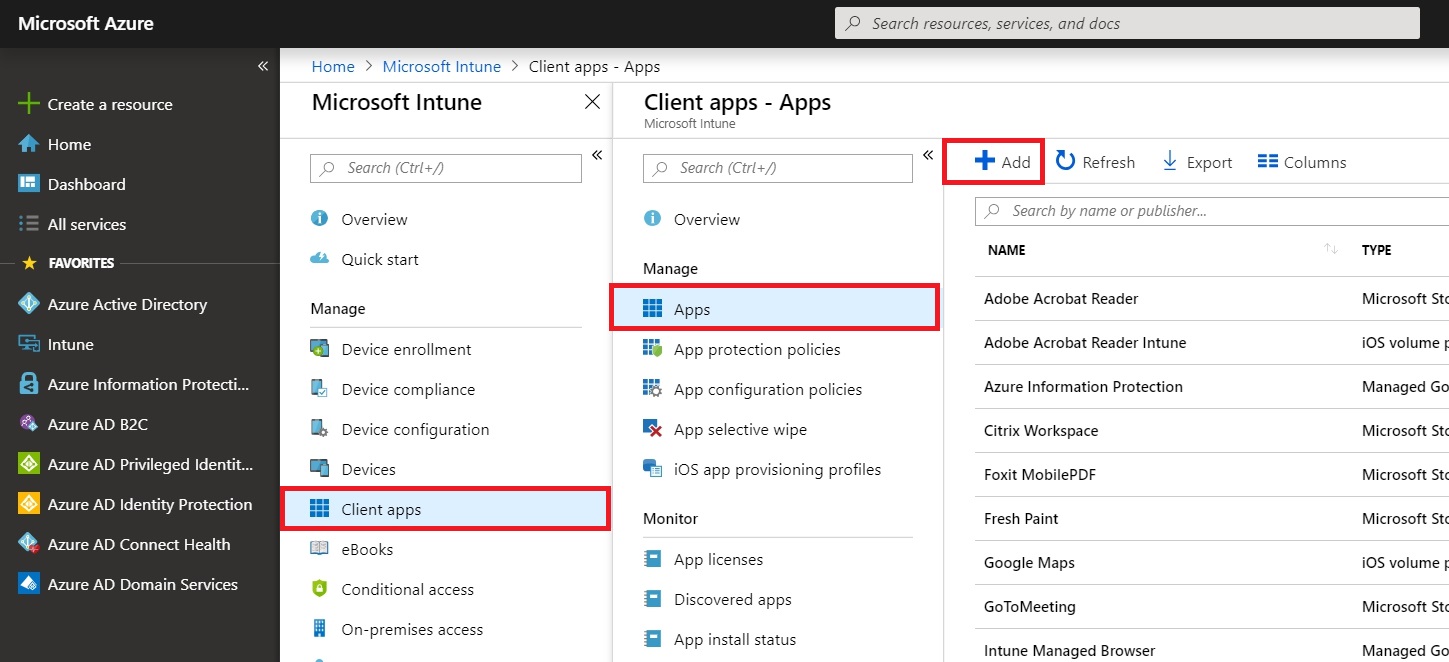Export the apps list

click(1196, 161)
